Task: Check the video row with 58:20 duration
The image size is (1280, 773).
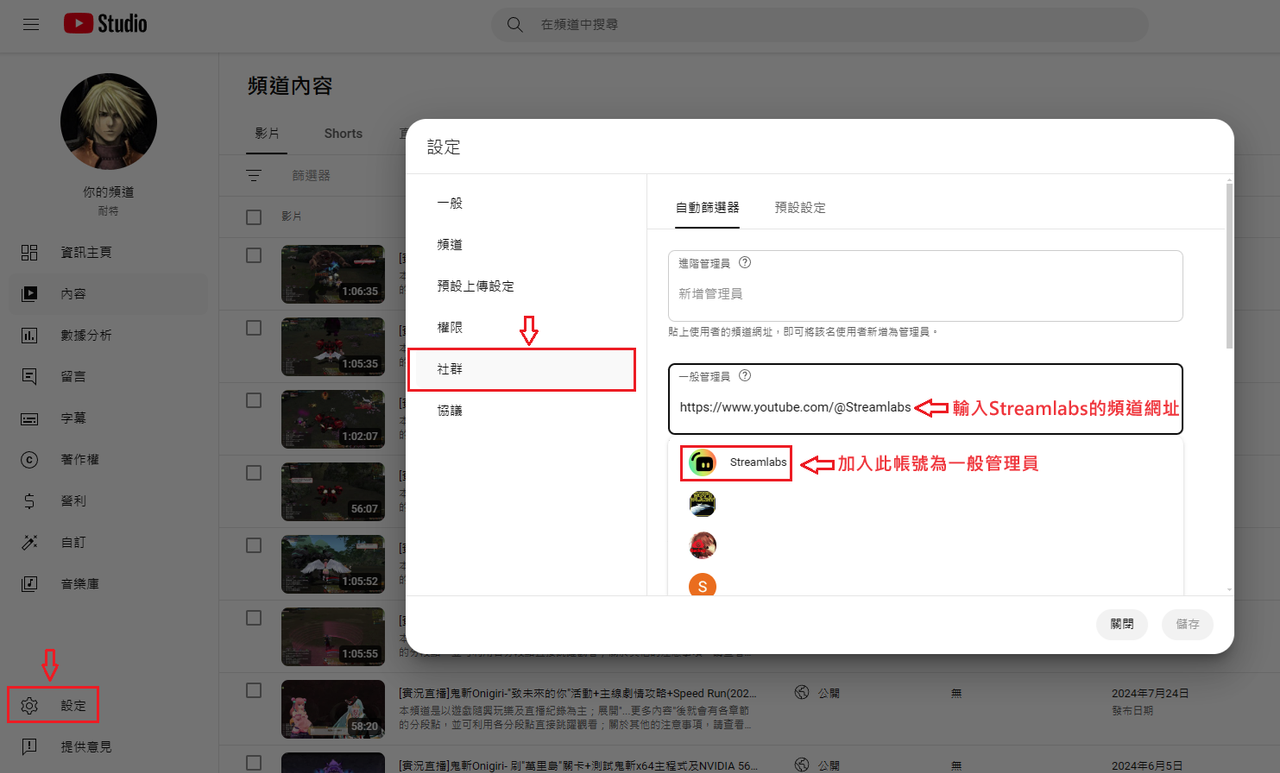Action: (254, 690)
